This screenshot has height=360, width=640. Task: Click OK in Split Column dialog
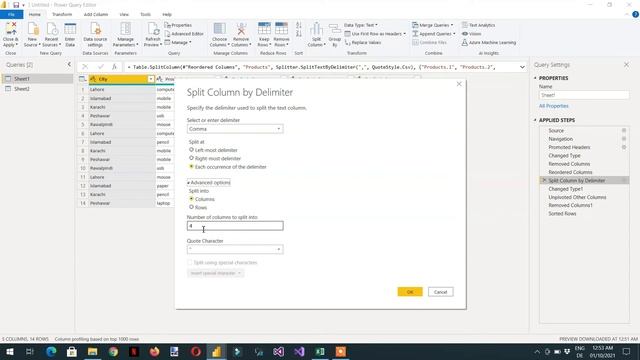coord(410,292)
